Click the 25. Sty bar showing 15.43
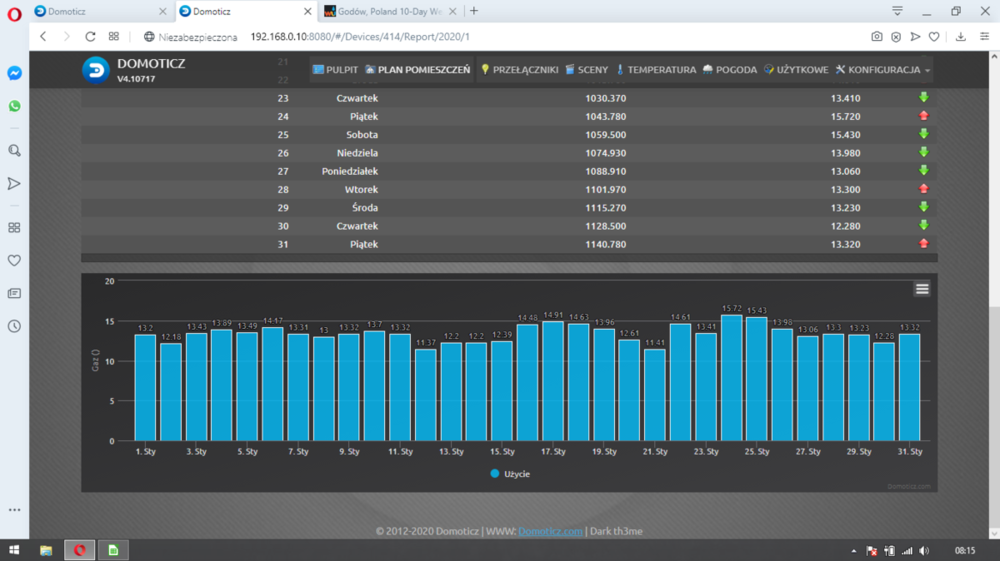 click(x=757, y=379)
